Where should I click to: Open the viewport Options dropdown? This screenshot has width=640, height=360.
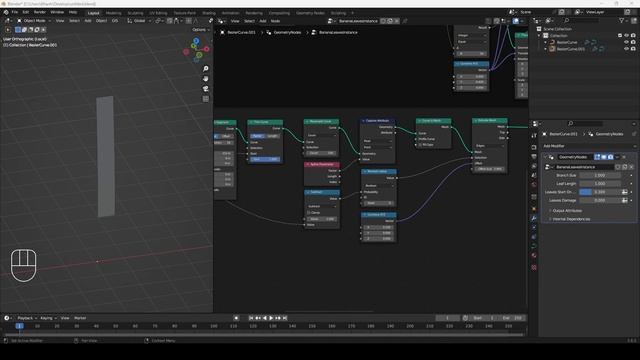coord(200,30)
